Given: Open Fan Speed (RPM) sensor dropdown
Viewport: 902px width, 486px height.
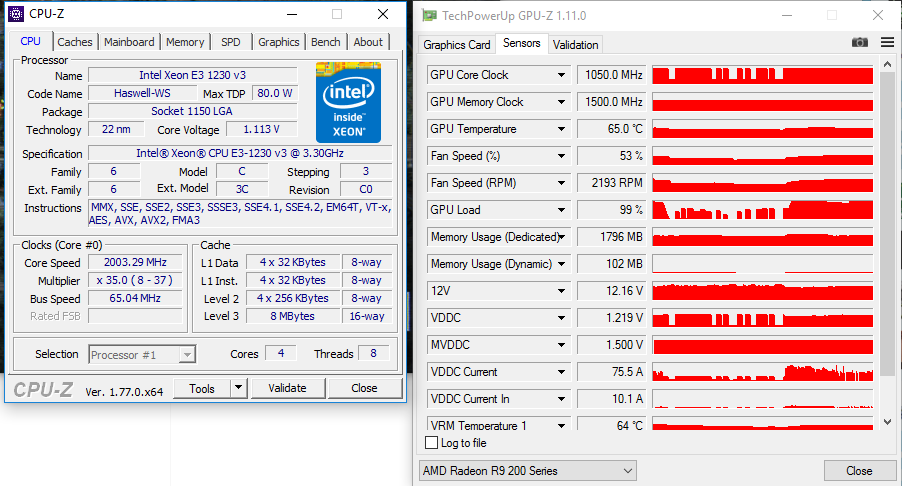Looking at the screenshot, I should 561,183.
